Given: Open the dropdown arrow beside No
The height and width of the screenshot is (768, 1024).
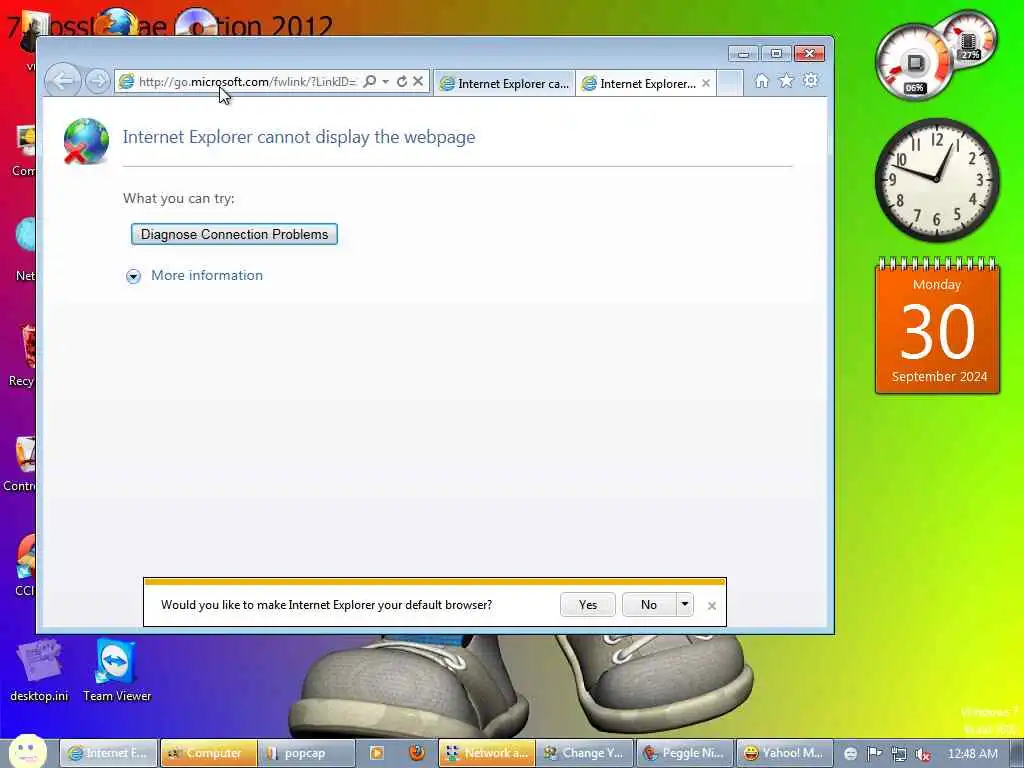Looking at the screenshot, I should click(684, 605).
